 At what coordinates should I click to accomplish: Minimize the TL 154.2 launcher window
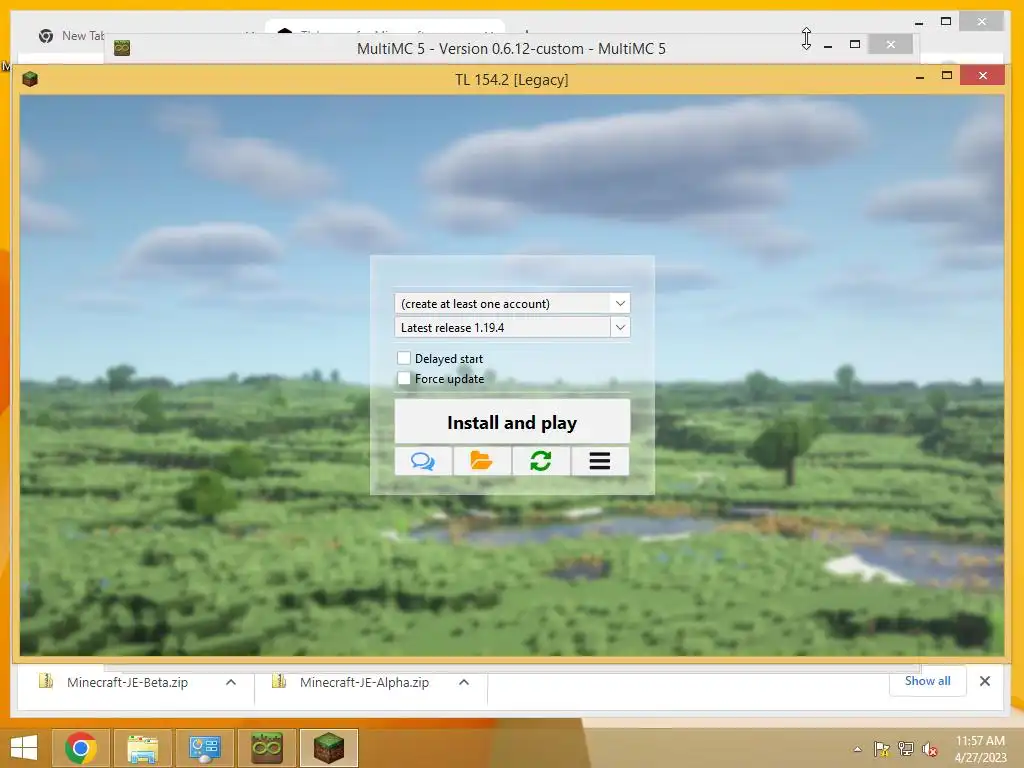point(920,76)
